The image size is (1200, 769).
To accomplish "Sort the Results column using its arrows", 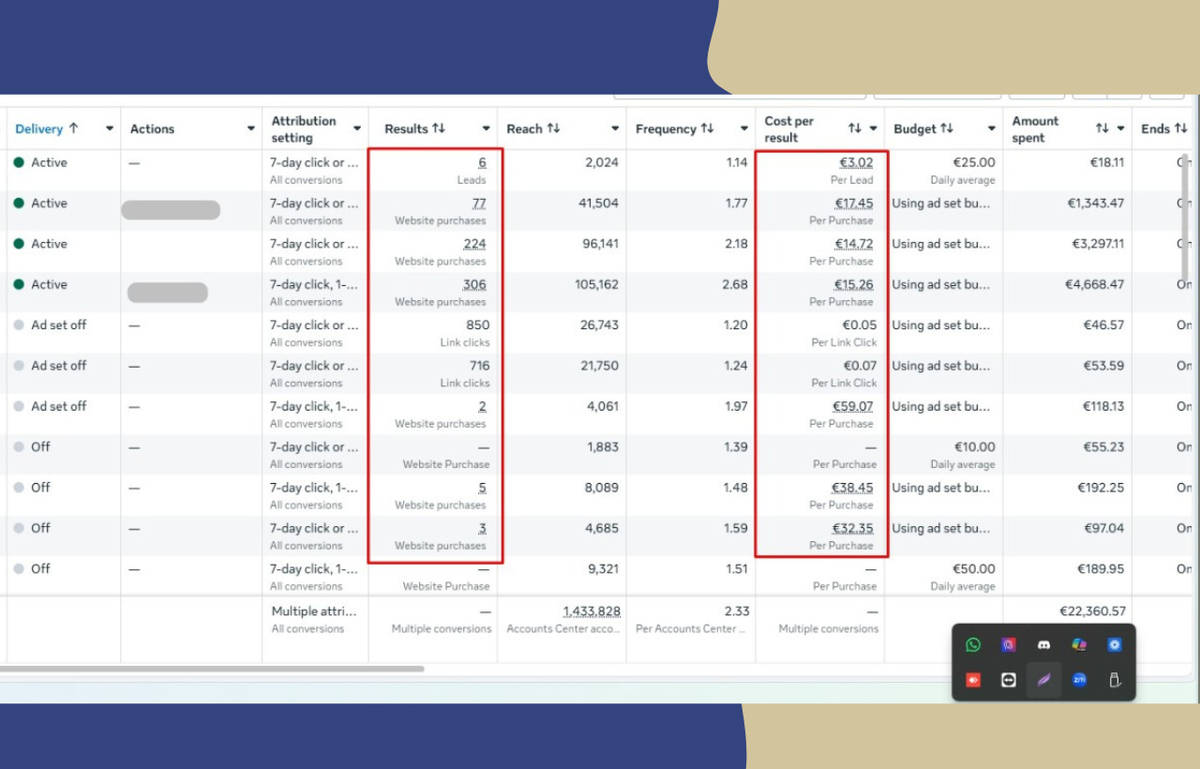I will pyautogui.click(x=439, y=129).
